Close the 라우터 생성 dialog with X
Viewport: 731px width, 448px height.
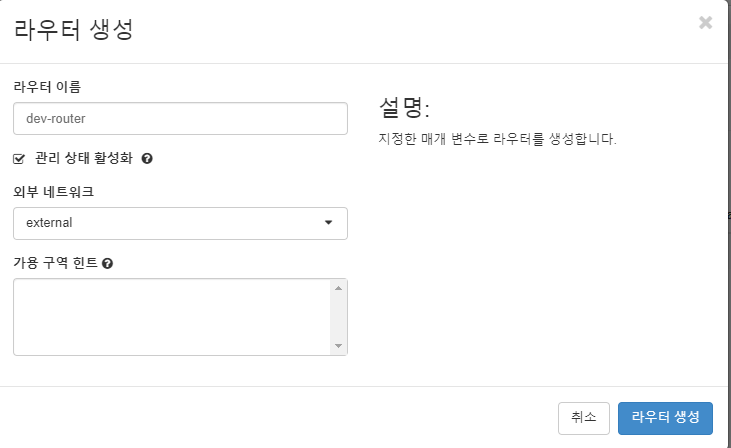pyautogui.click(x=705, y=22)
